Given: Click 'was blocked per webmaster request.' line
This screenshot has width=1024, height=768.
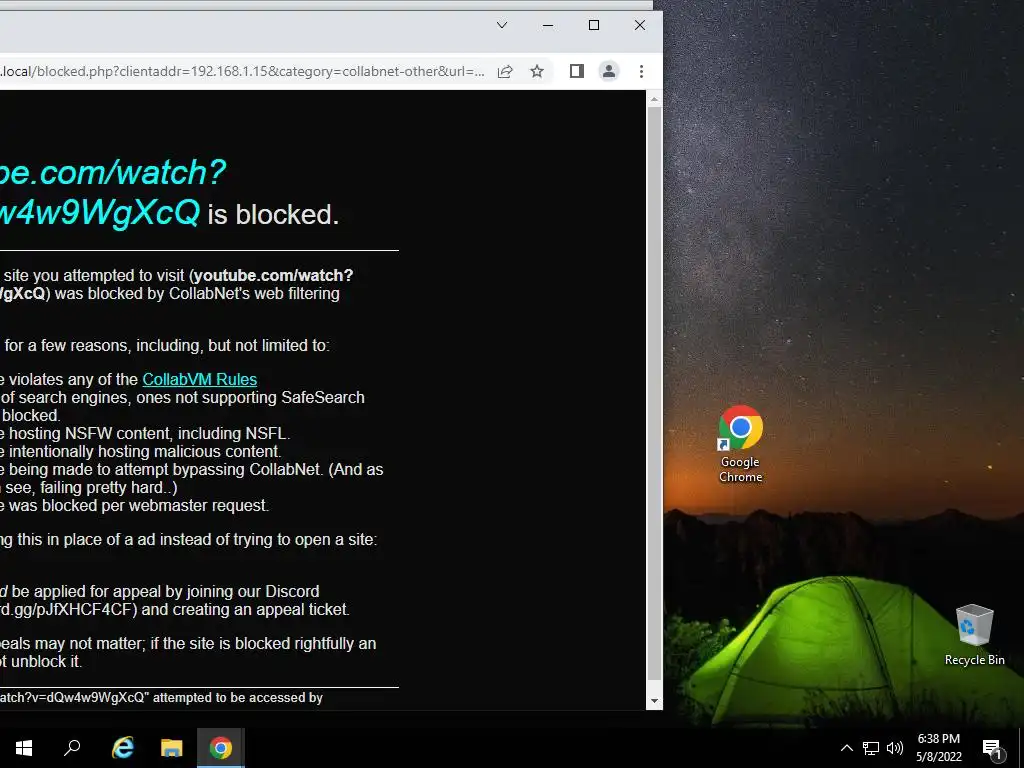Looking at the screenshot, I should point(138,505).
